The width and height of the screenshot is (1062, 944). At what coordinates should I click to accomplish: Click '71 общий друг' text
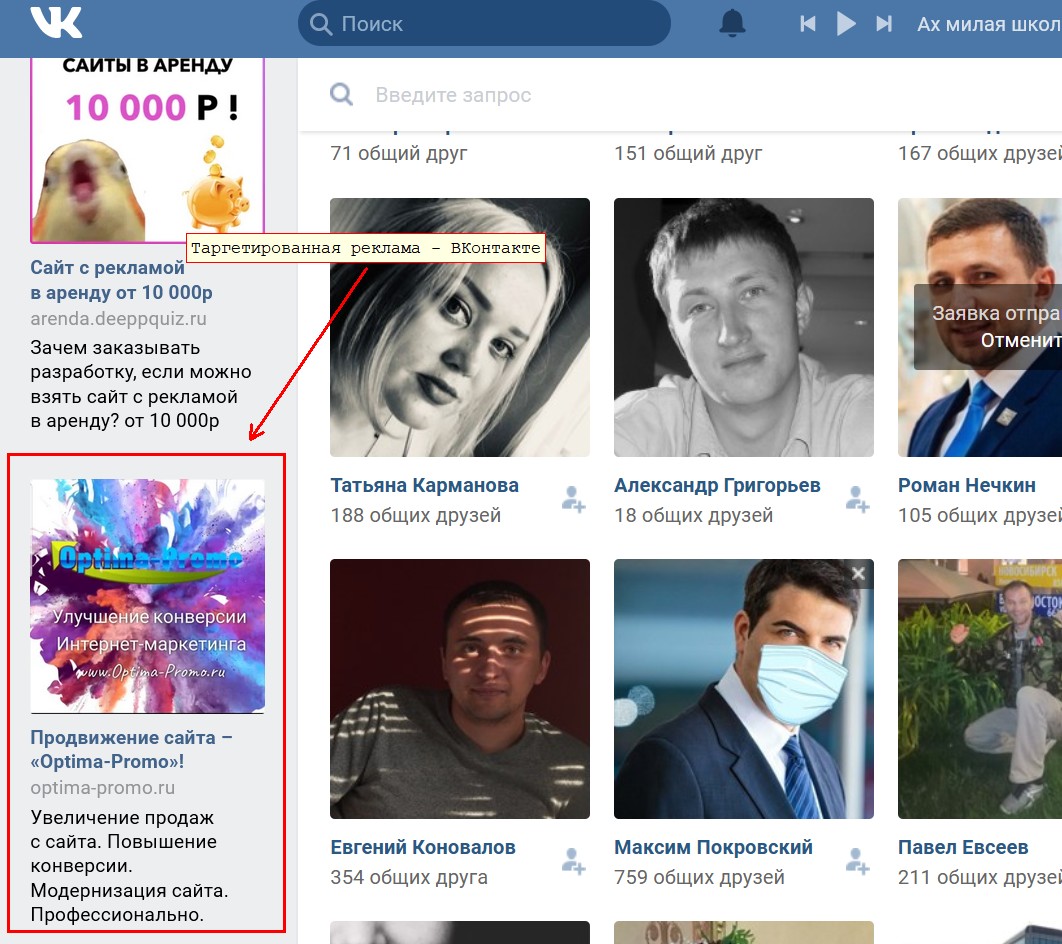click(x=399, y=153)
